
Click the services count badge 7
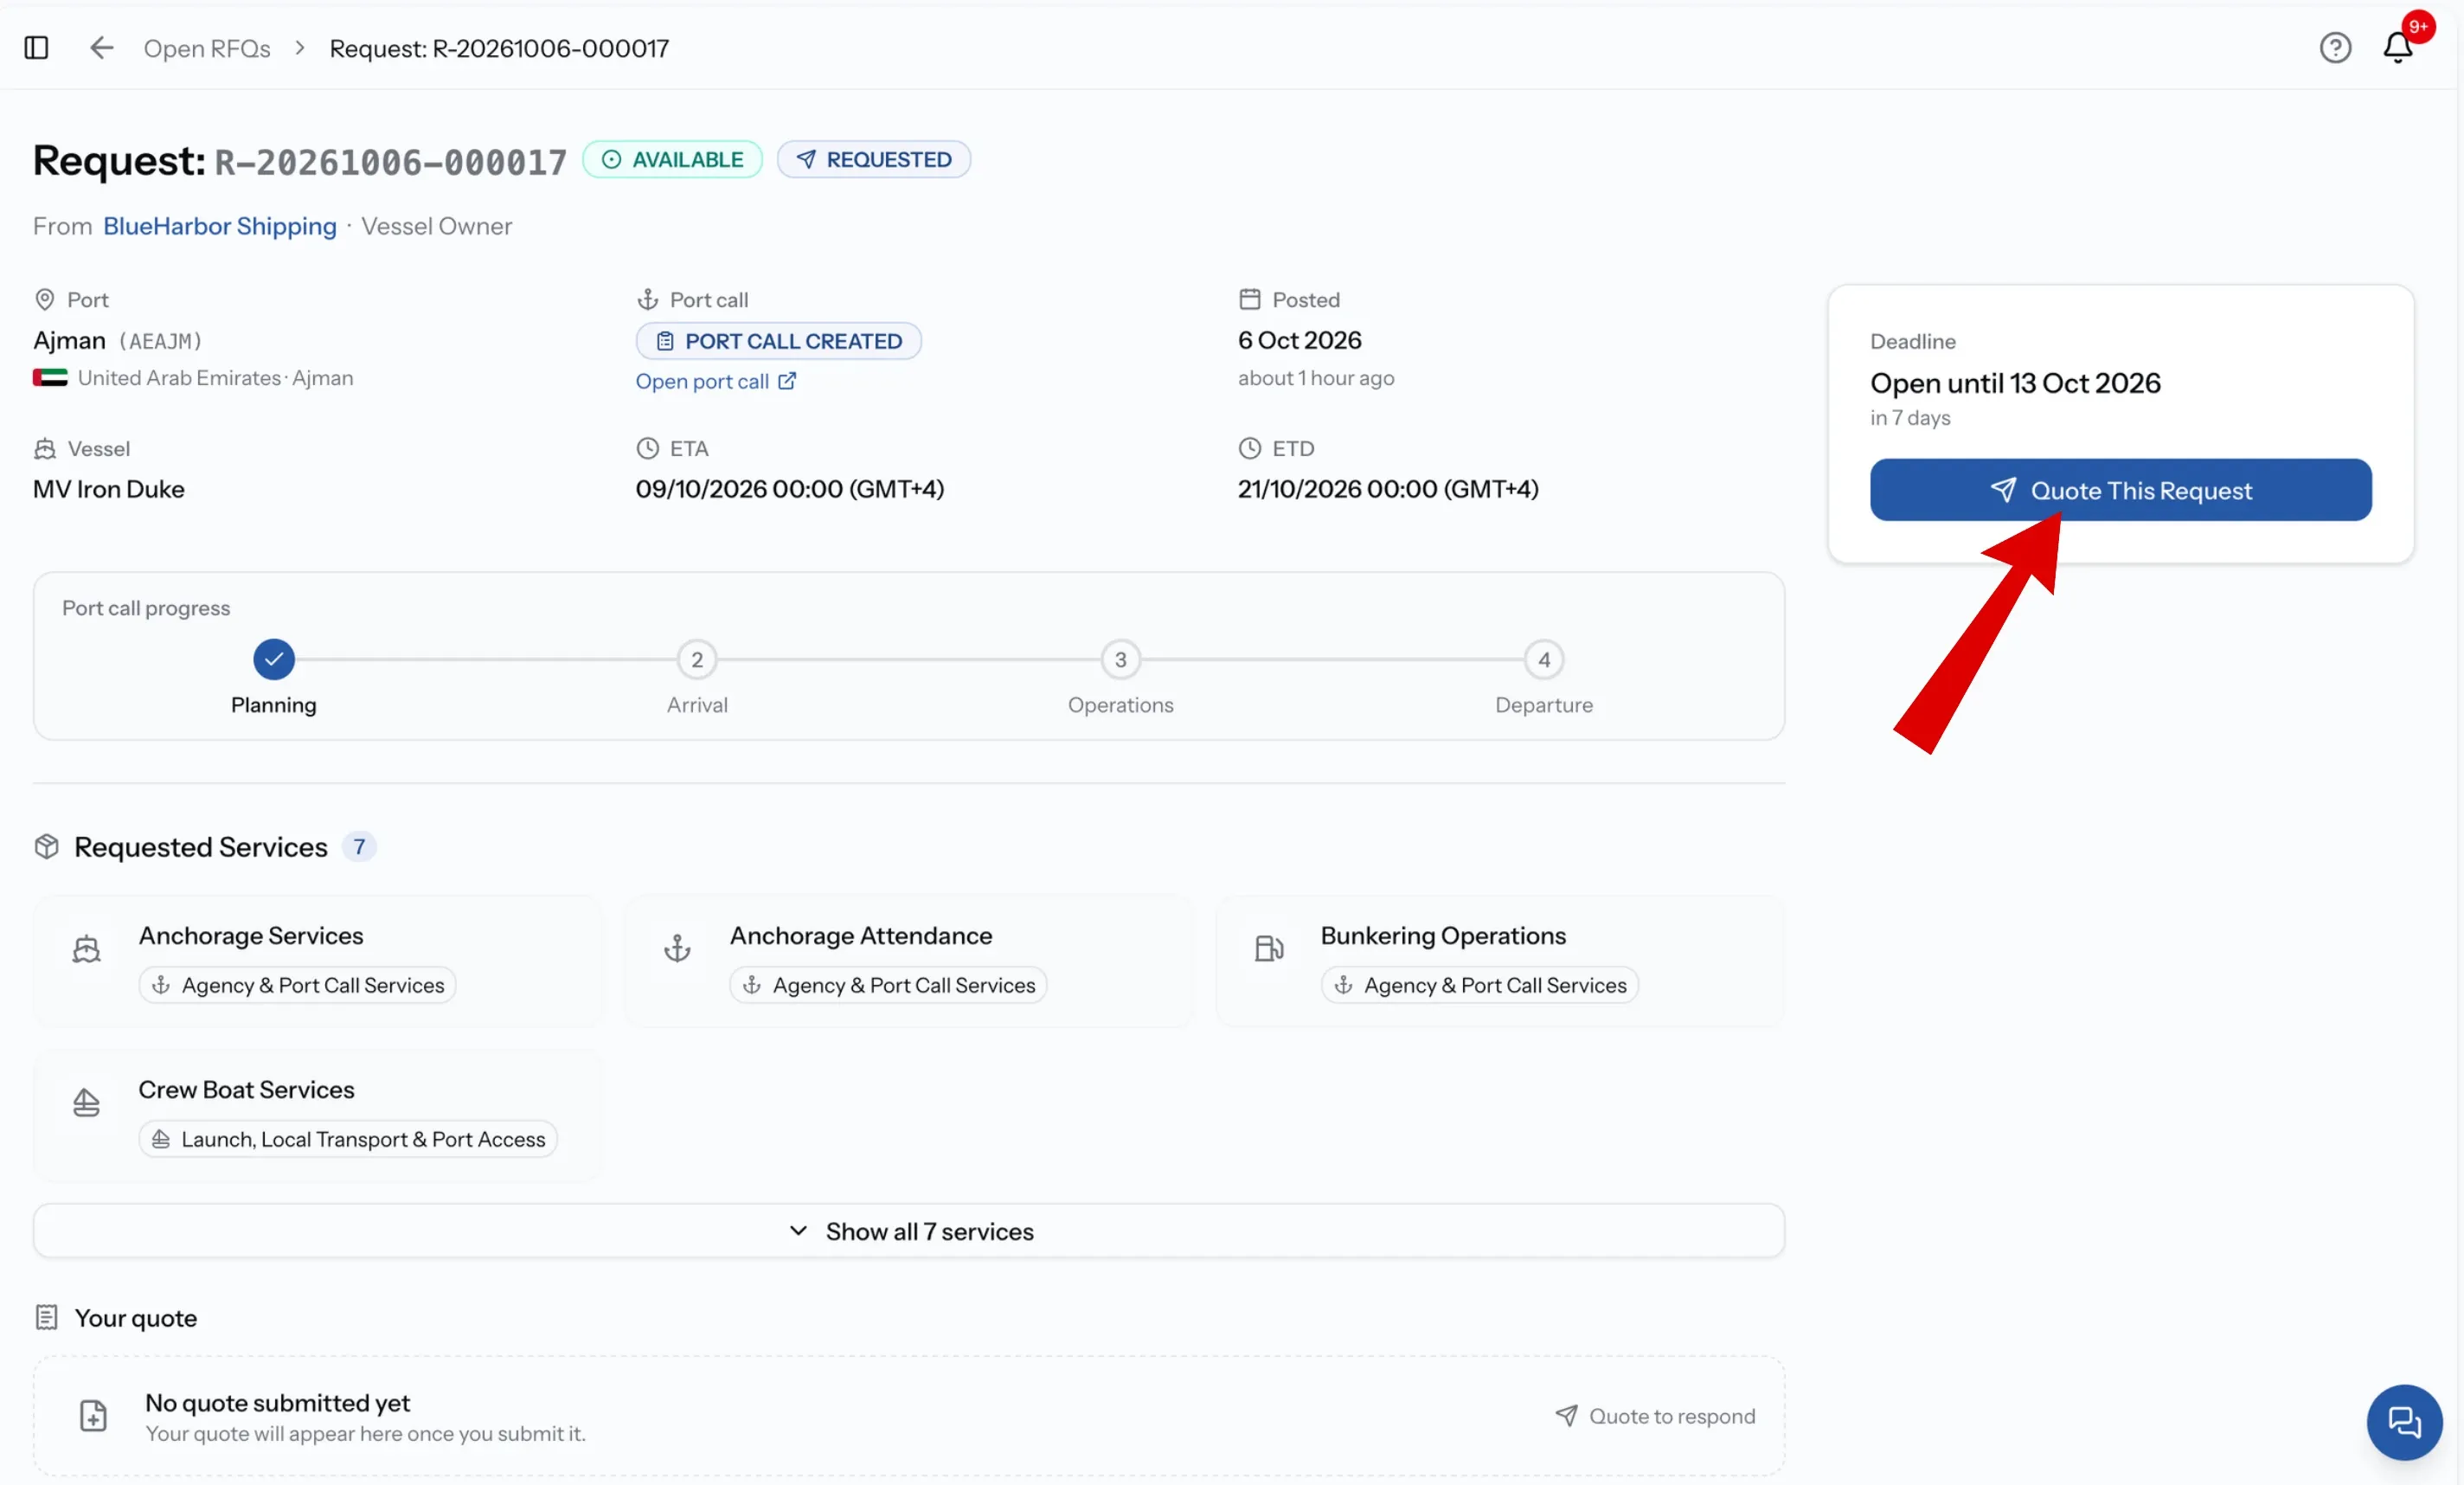[x=359, y=847]
